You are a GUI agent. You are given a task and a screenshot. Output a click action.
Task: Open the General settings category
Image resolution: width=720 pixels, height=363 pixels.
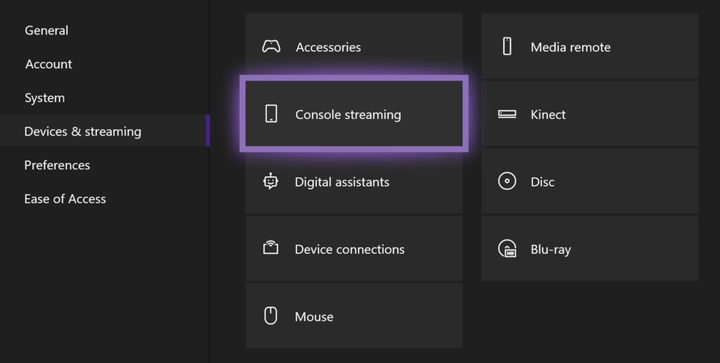point(46,30)
